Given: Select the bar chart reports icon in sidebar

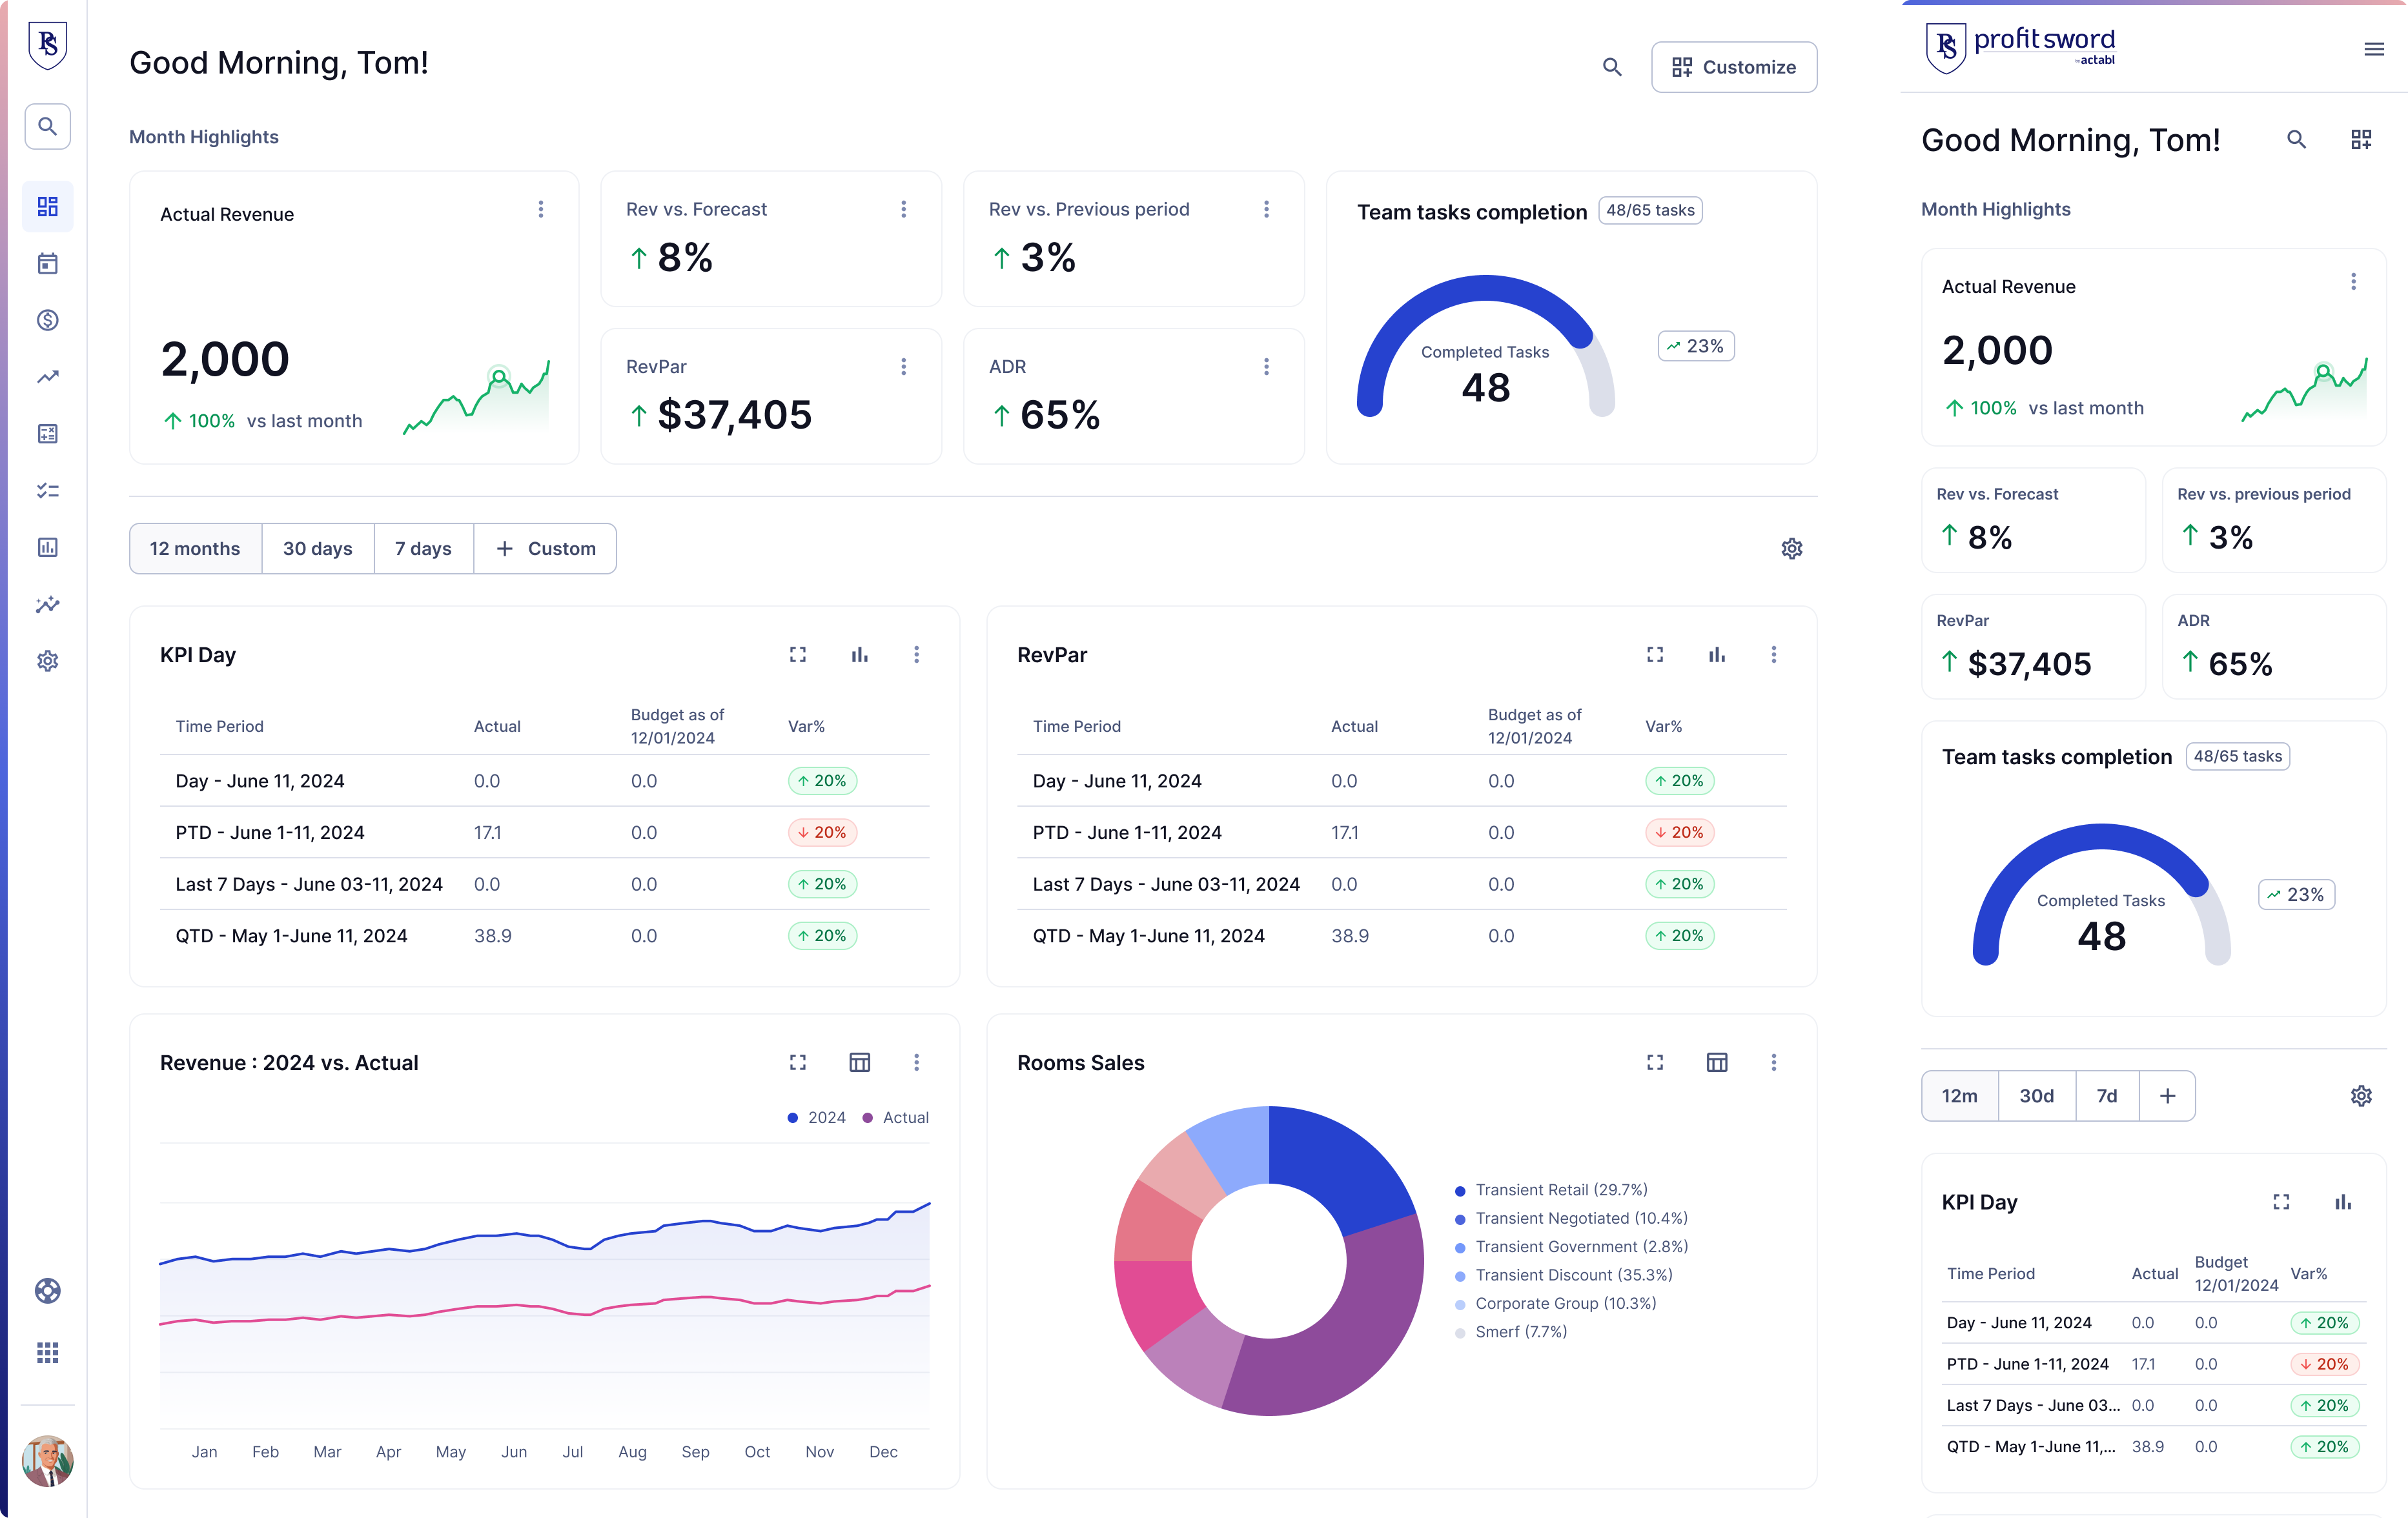Looking at the screenshot, I should click(x=47, y=547).
